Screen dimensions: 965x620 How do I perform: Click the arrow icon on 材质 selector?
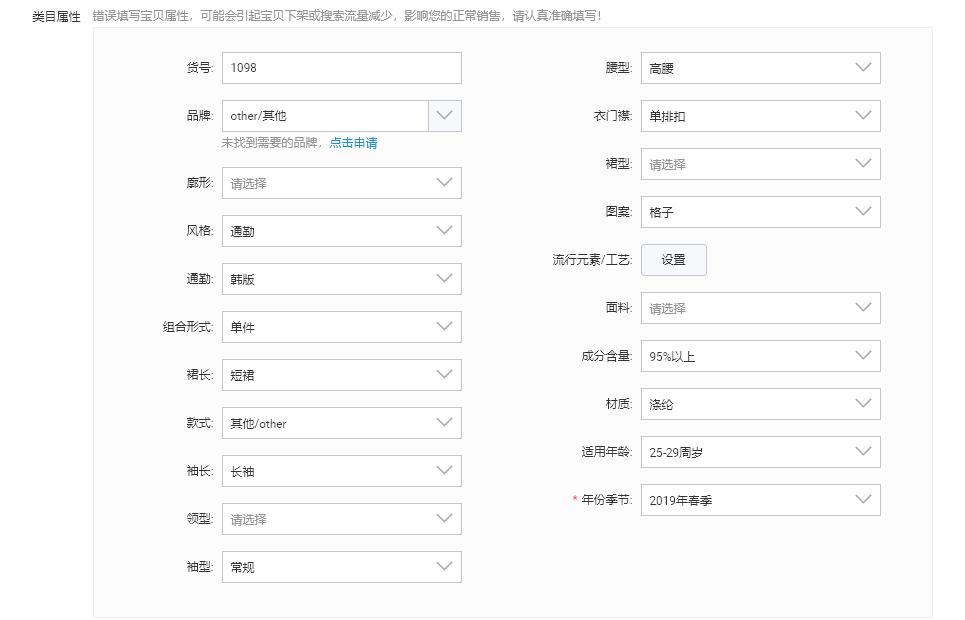point(863,403)
